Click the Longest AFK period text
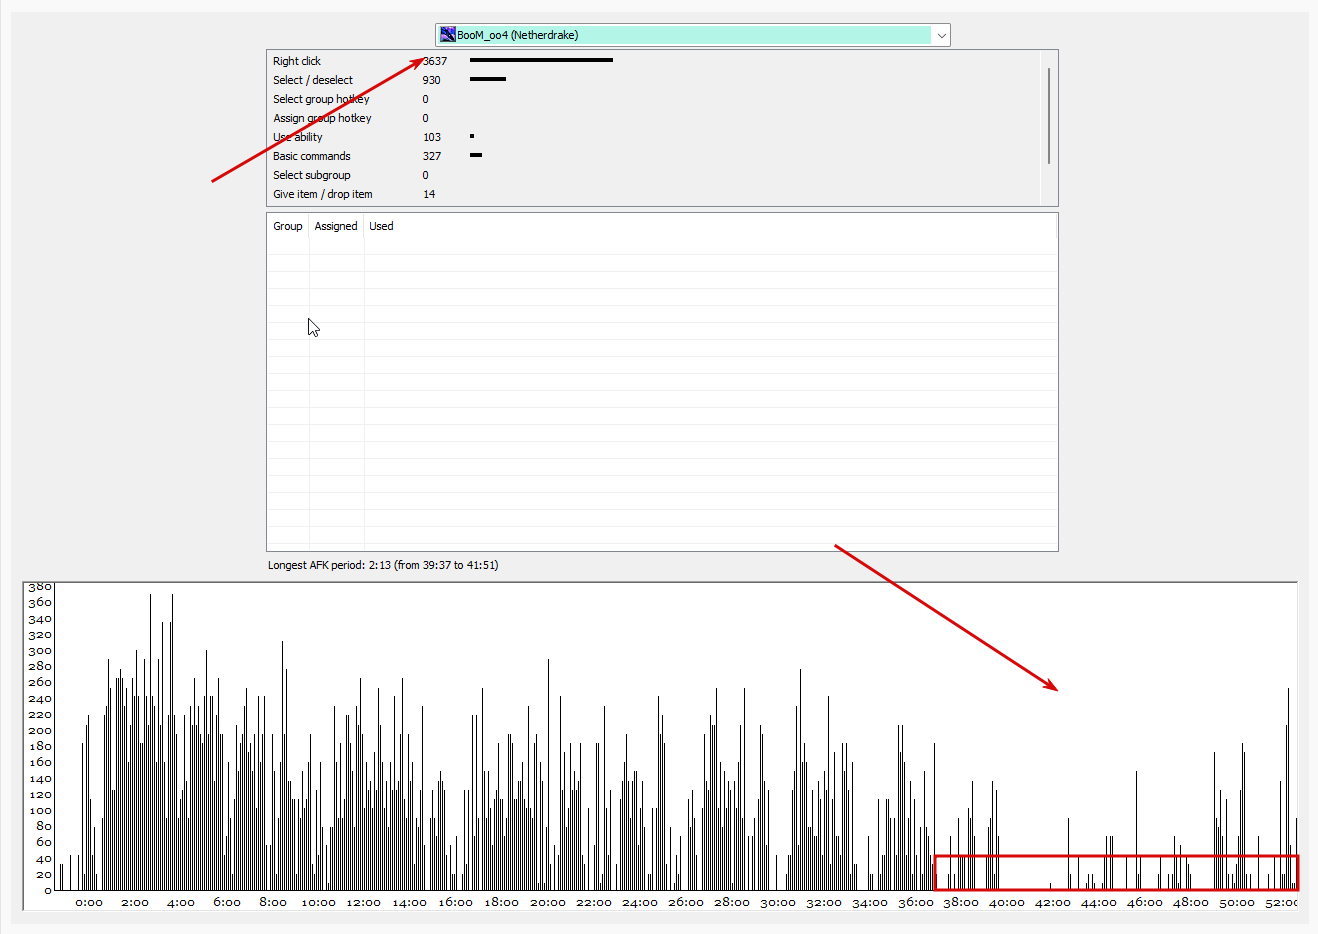 [383, 565]
